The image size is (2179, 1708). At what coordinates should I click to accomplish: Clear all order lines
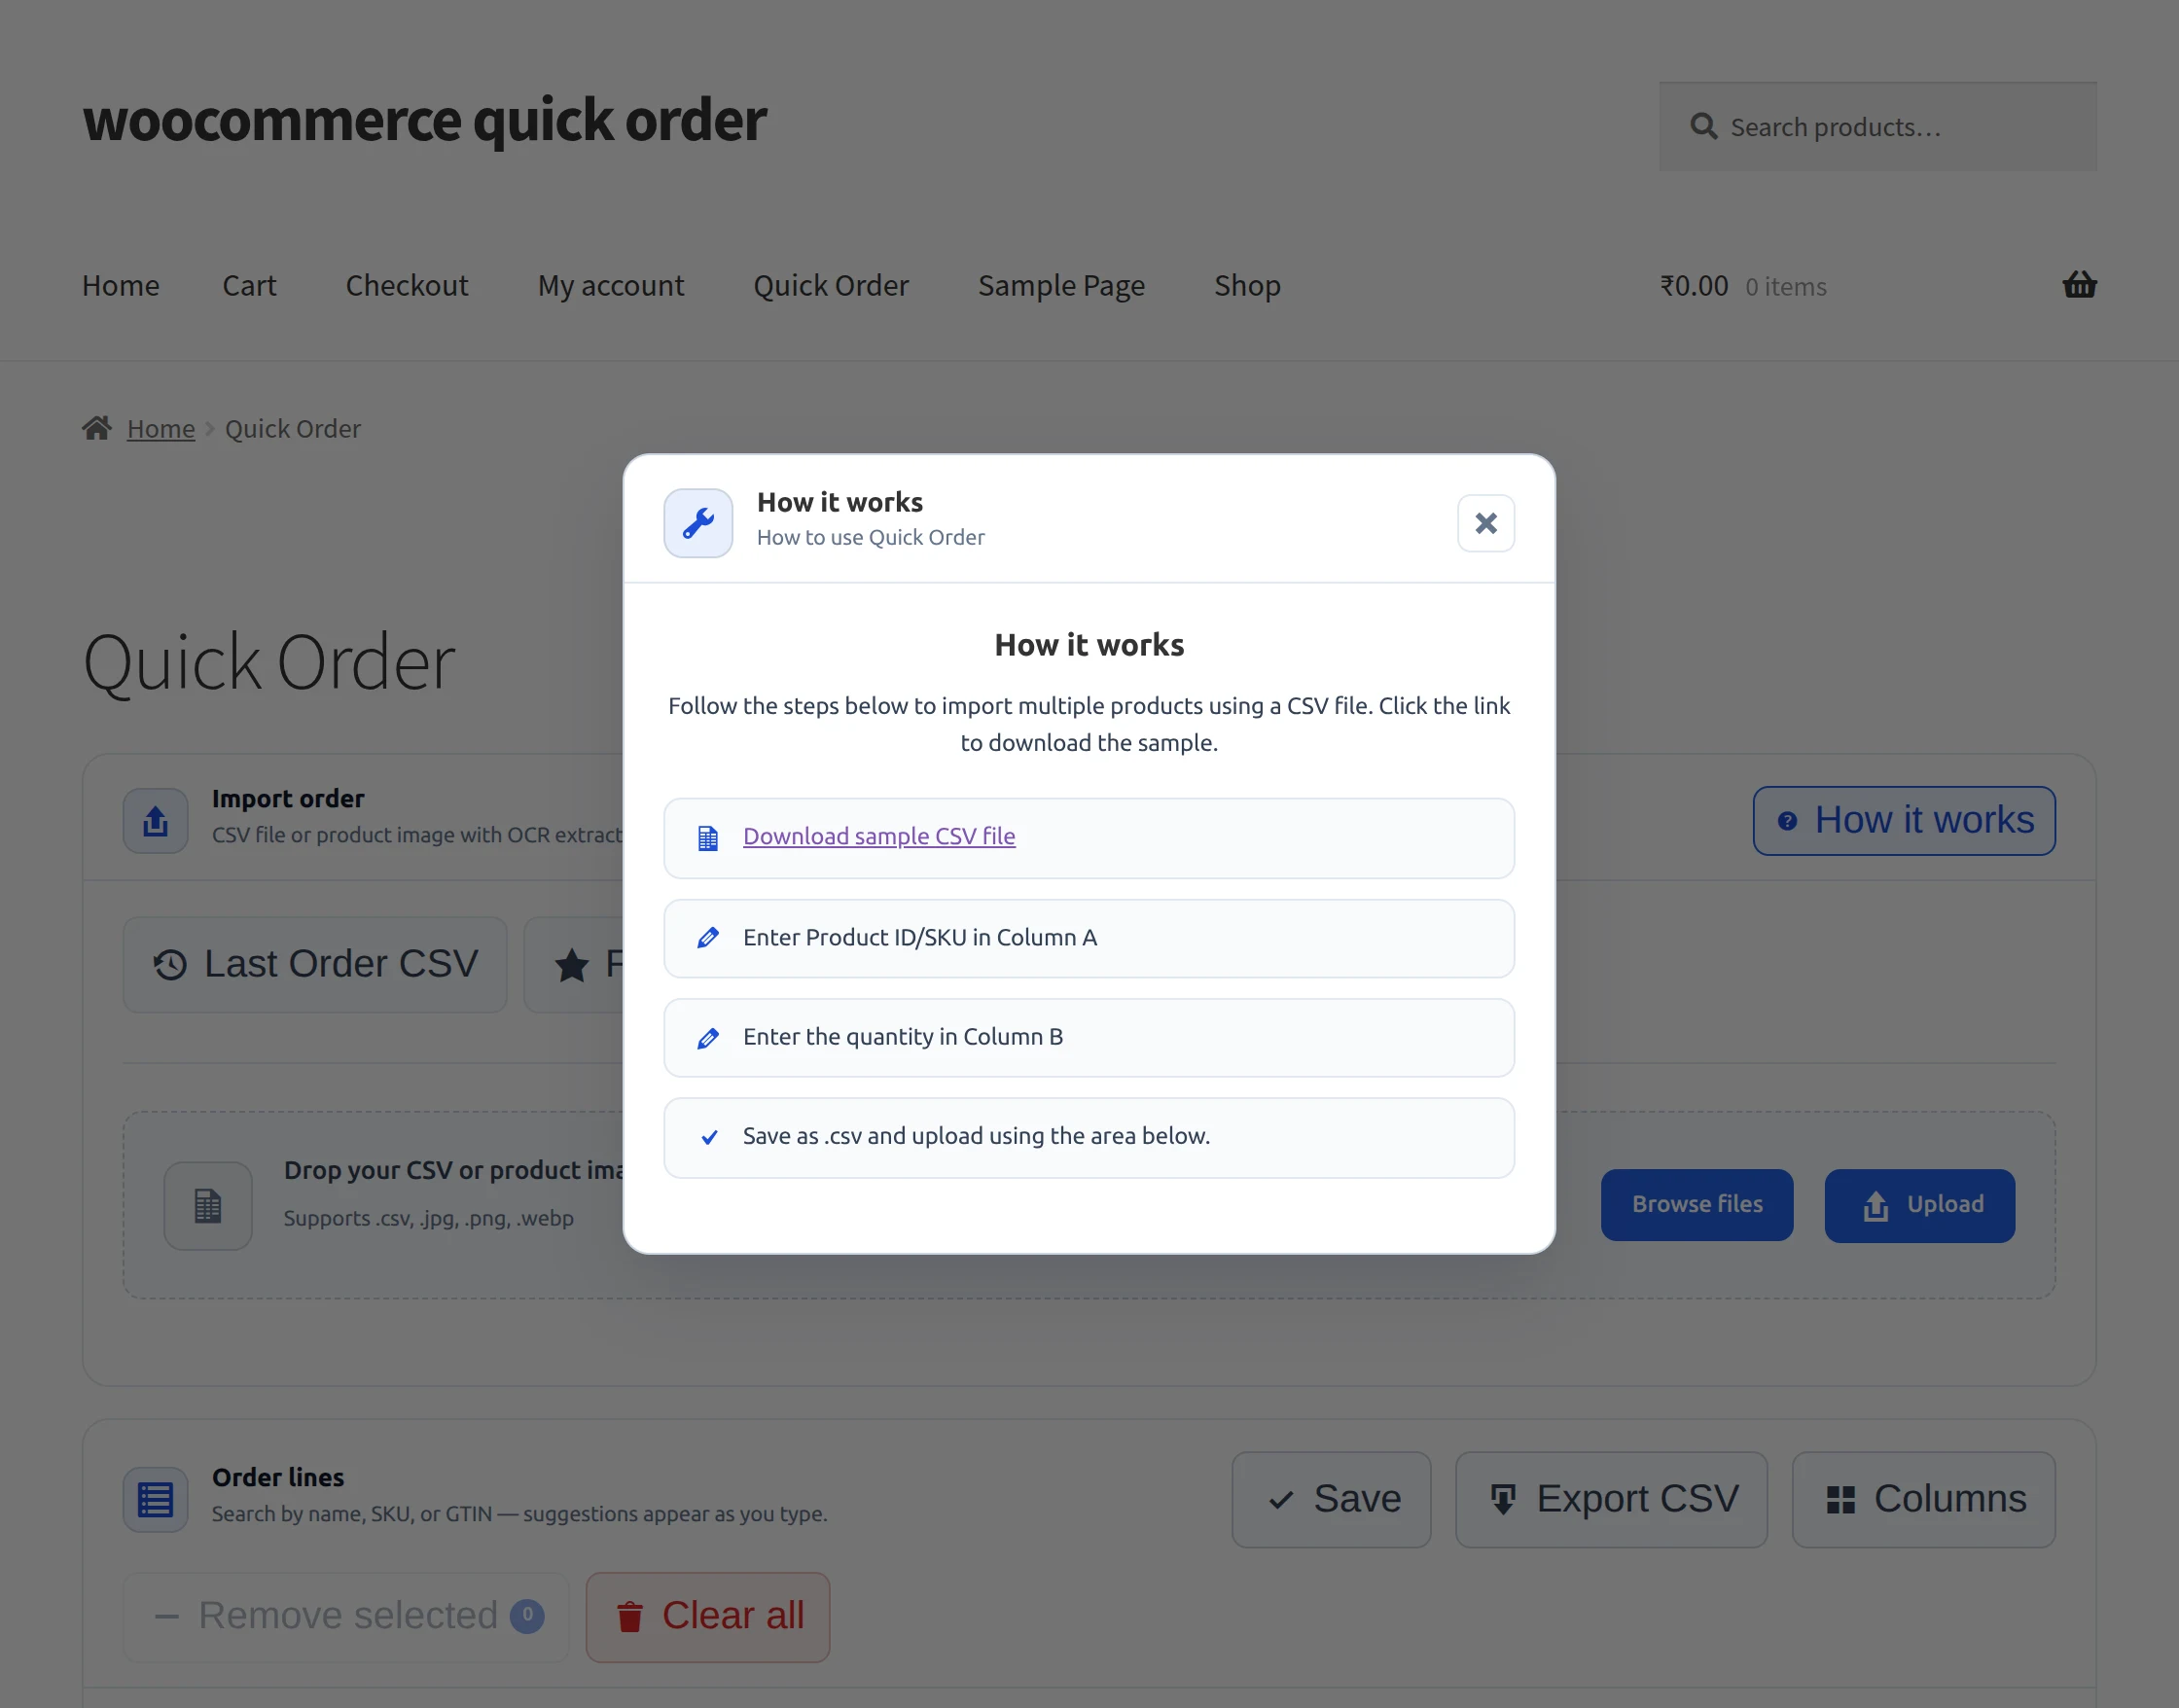pyautogui.click(x=708, y=1617)
